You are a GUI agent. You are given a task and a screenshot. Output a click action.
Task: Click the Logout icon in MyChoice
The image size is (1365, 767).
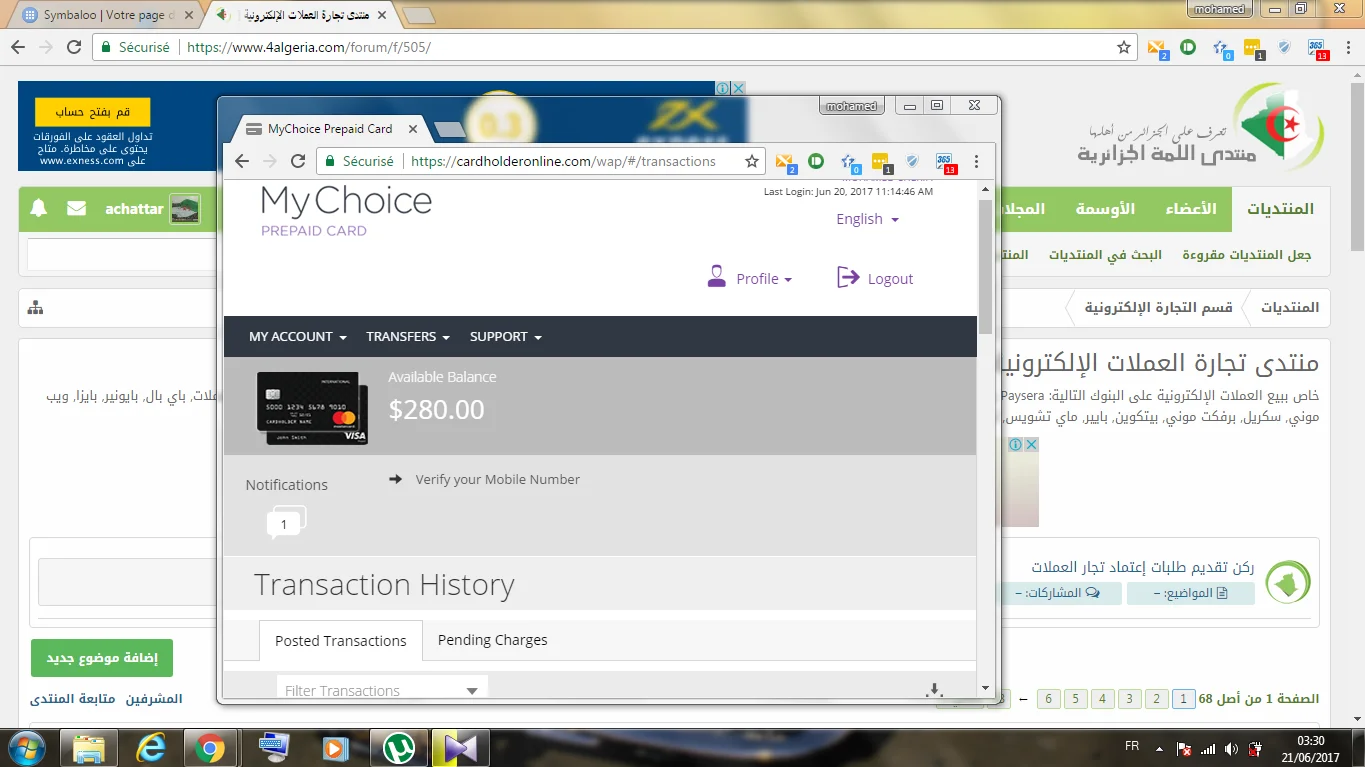tap(848, 277)
